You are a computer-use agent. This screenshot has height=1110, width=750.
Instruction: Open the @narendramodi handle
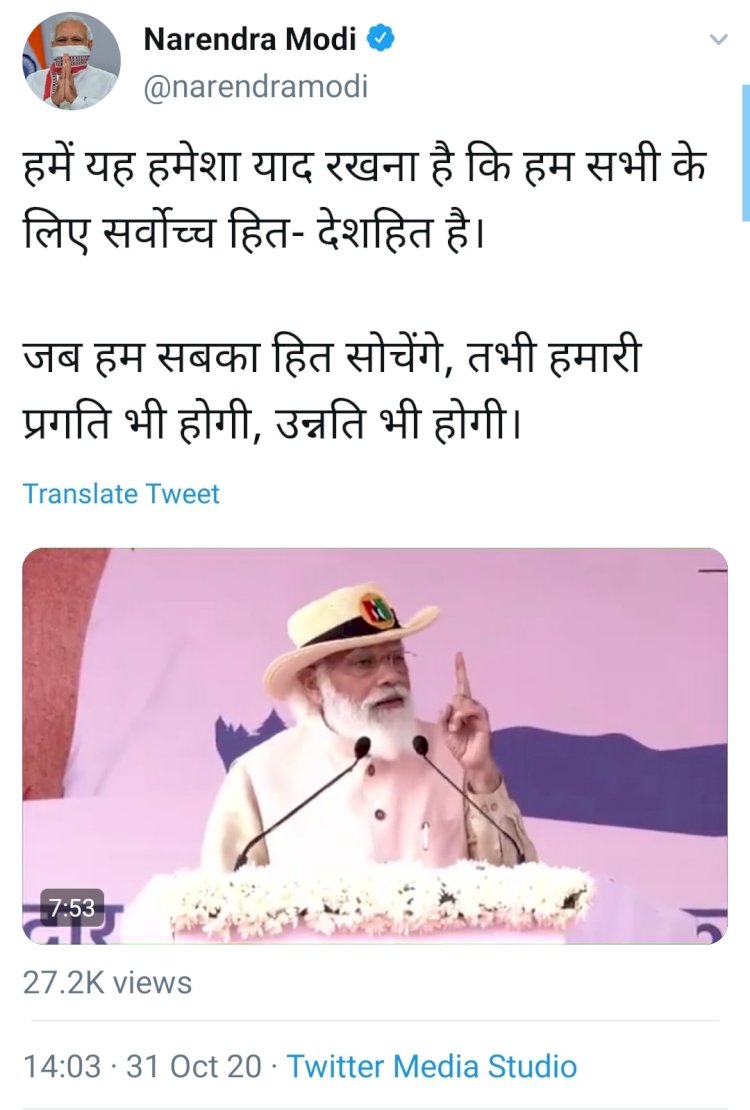point(256,87)
